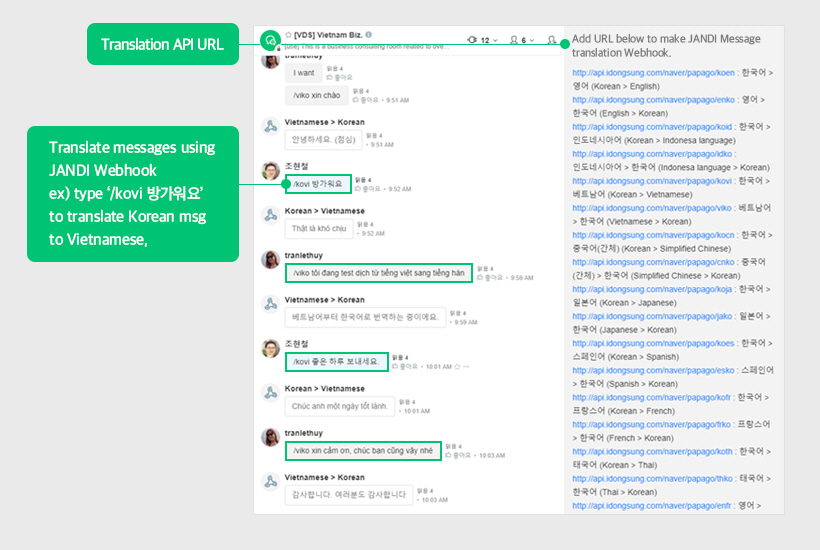The height and width of the screenshot is (550, 820).
Task: Click the green JANDI topic chat icon
Action: 270,40
